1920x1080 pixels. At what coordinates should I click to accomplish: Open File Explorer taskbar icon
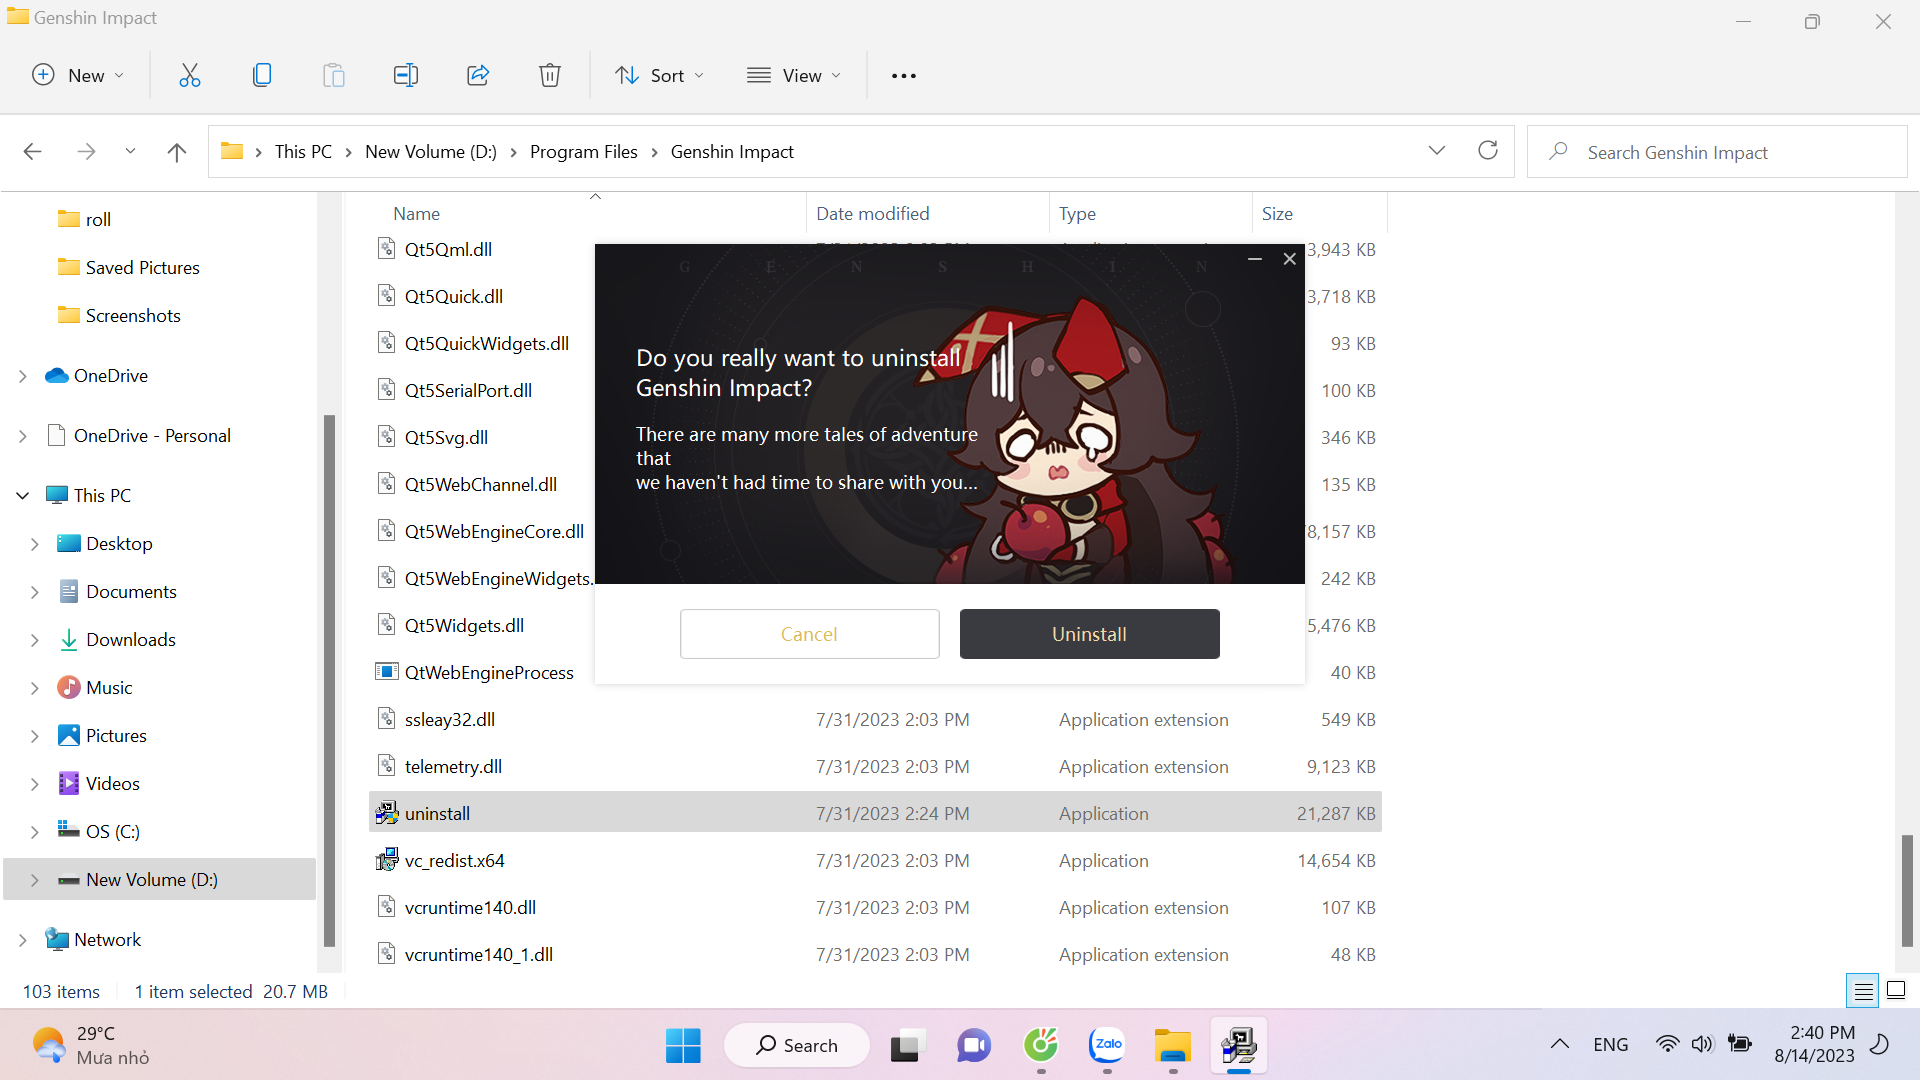pos(1173,1045)
